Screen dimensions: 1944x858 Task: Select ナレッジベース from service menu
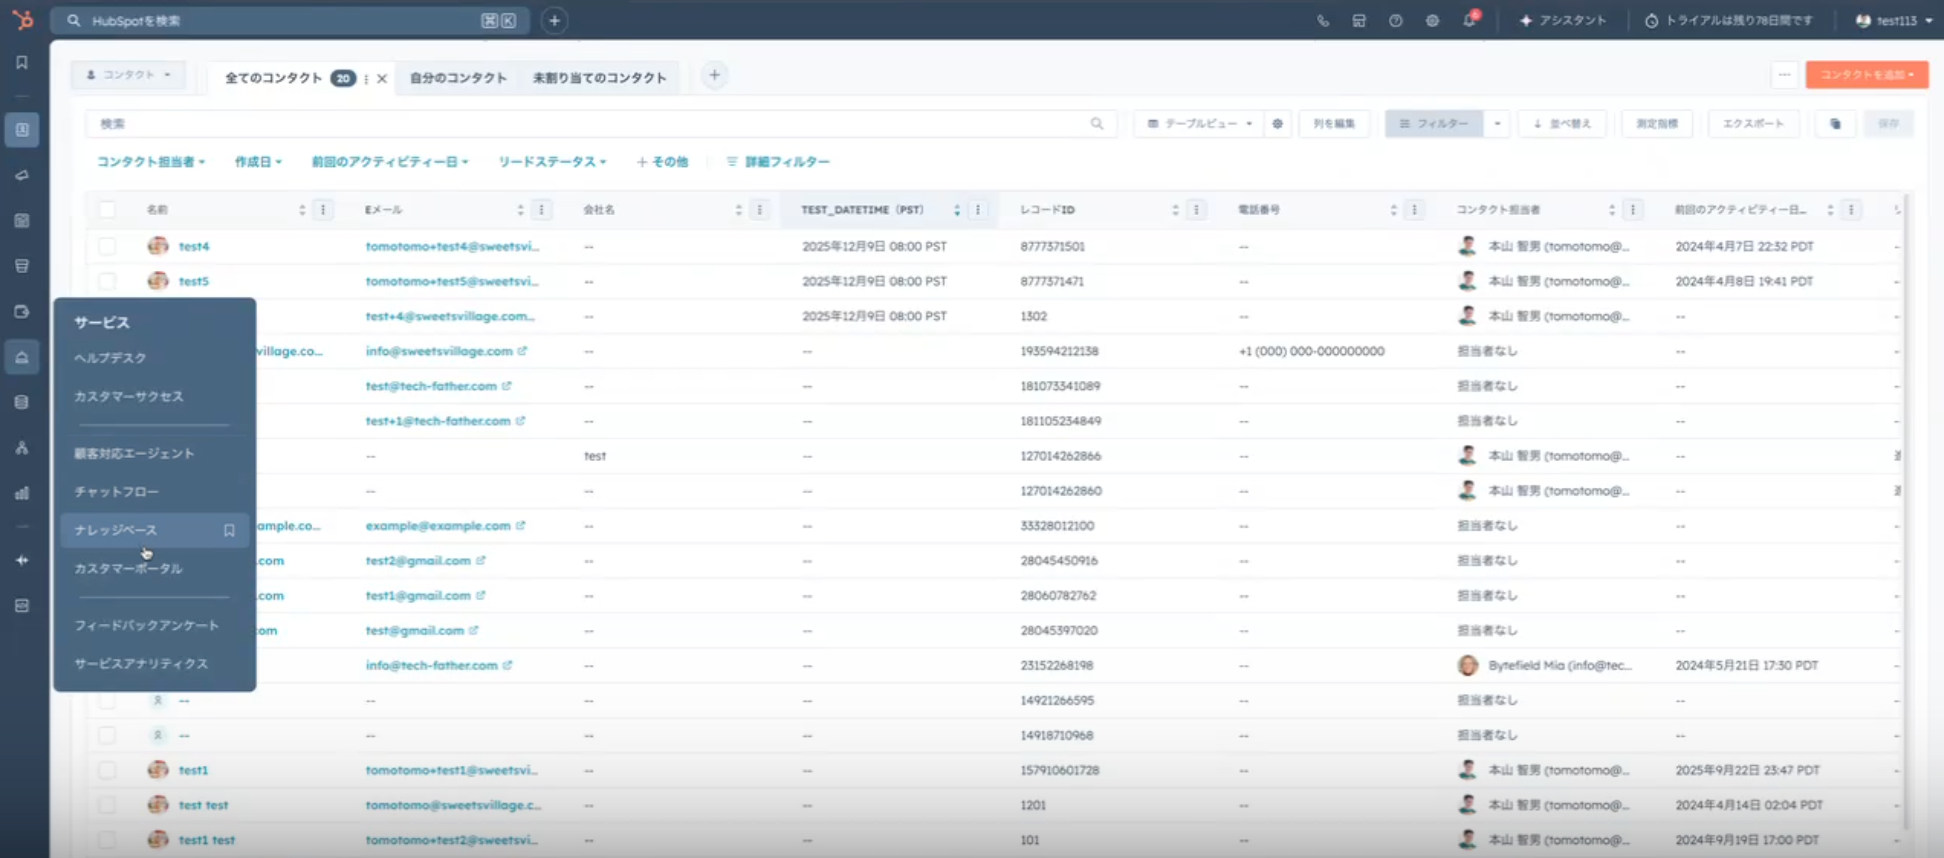pos(116,530)
